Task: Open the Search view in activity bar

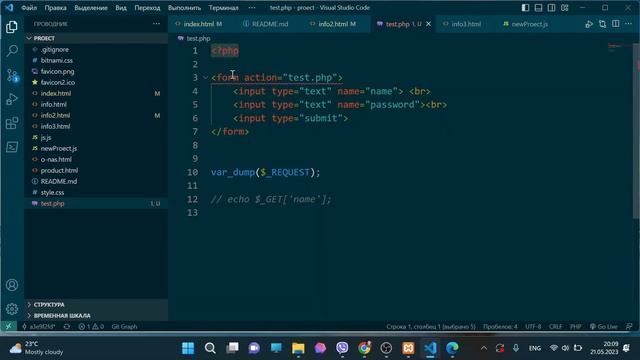Action: pyautogui.click(x=12, y=51)
